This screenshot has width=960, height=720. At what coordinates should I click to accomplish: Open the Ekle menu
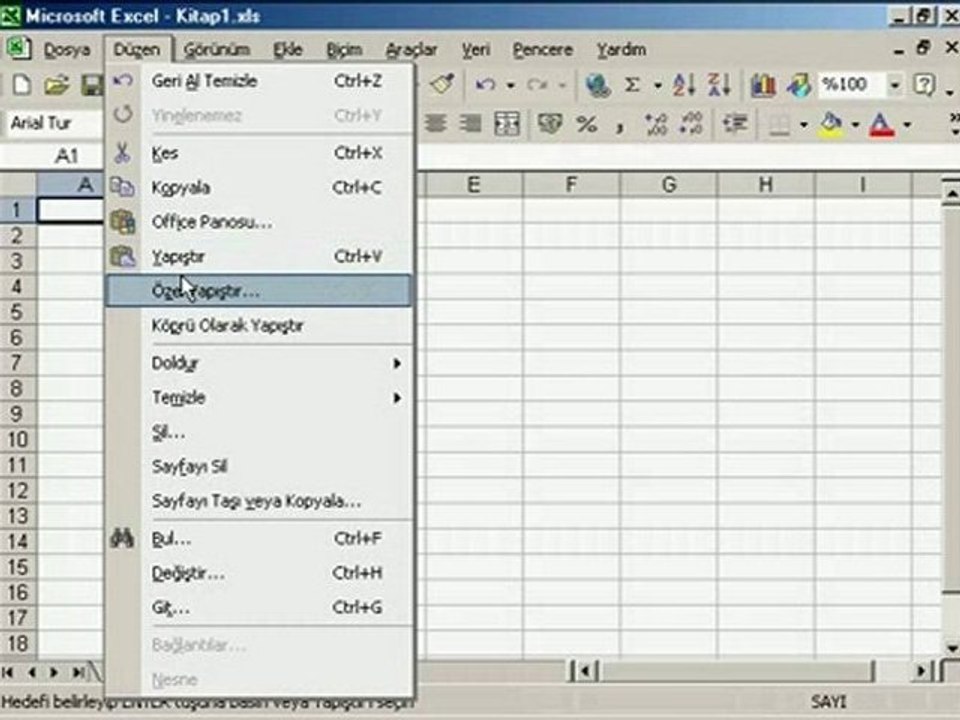(x=288, y=50)
